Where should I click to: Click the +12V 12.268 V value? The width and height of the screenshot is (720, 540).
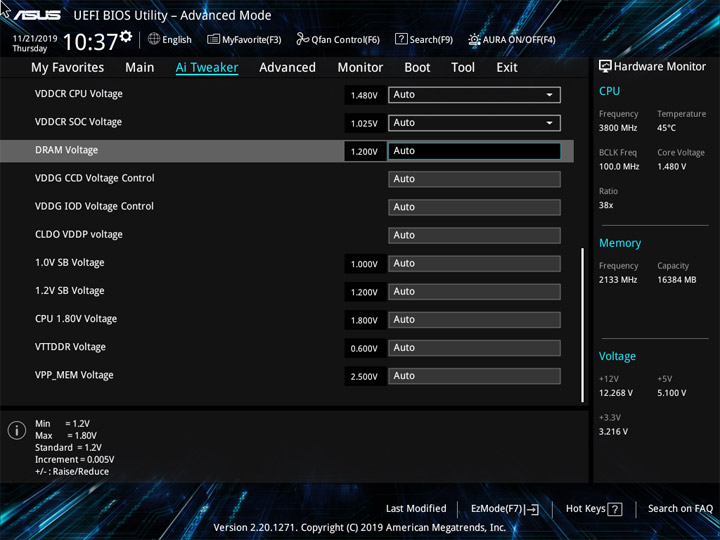point(616,393)
